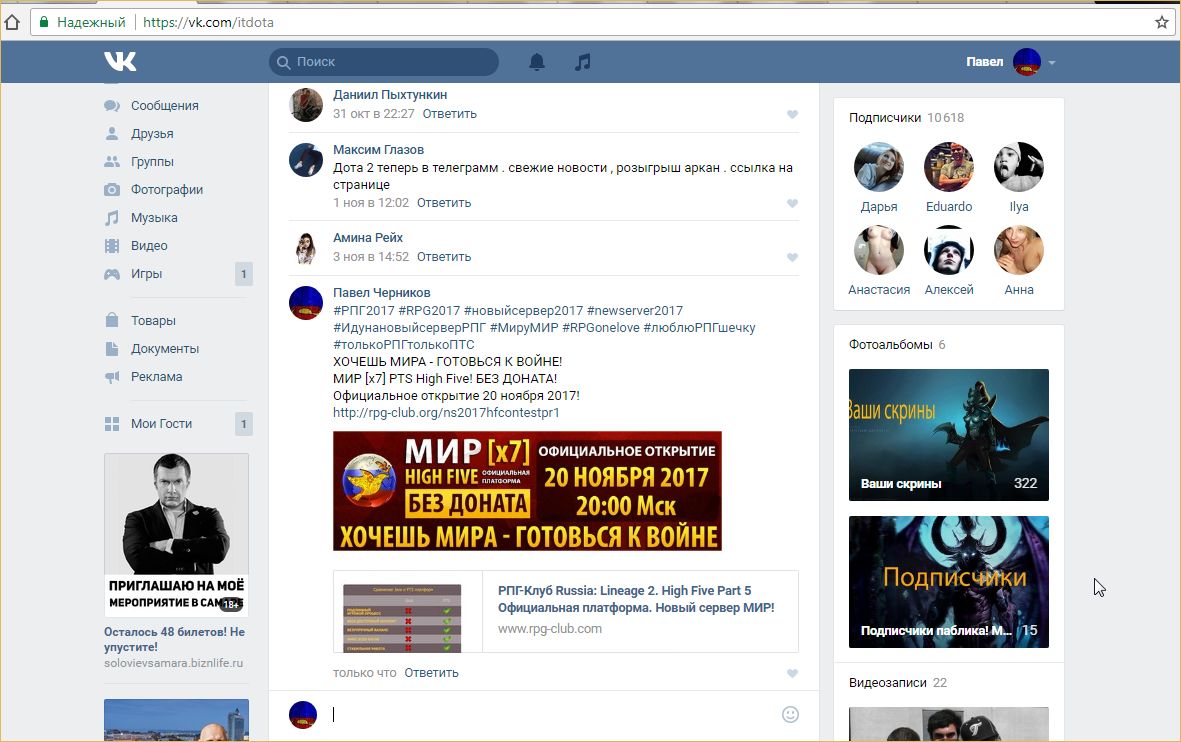Click the Мои Гости counter badge
This screenshot has height=742, width=1181.
[x=243, y=424]
